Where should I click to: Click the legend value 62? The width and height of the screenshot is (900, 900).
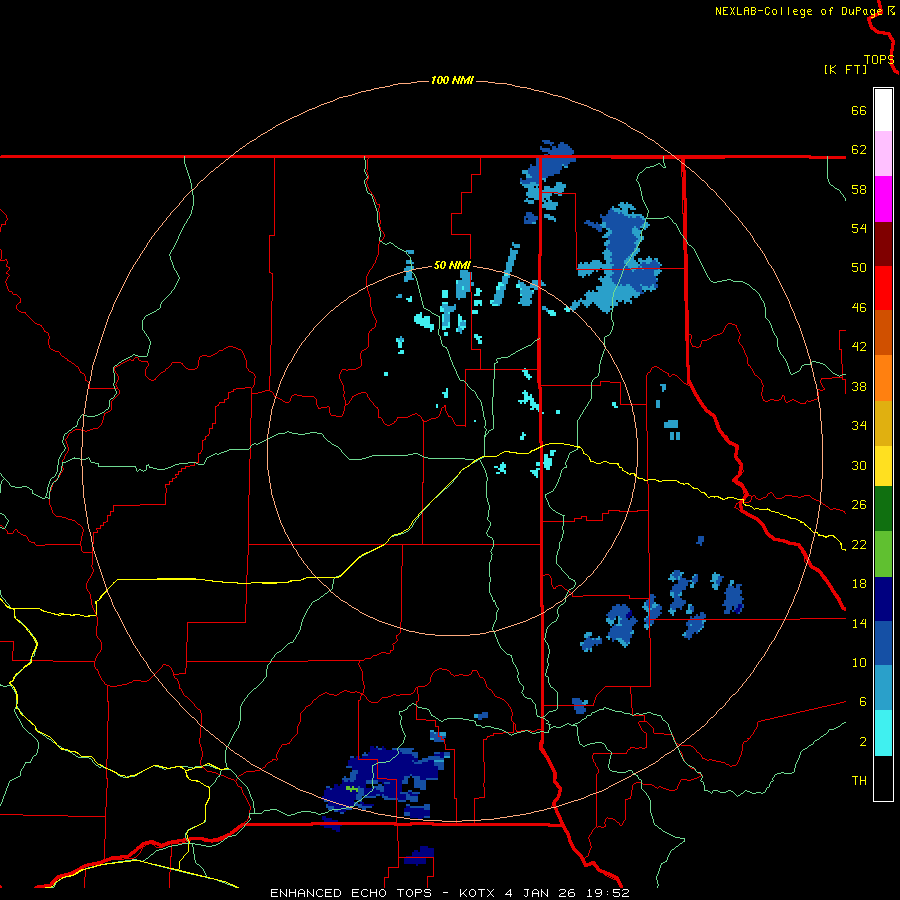(x=859, y=150)
